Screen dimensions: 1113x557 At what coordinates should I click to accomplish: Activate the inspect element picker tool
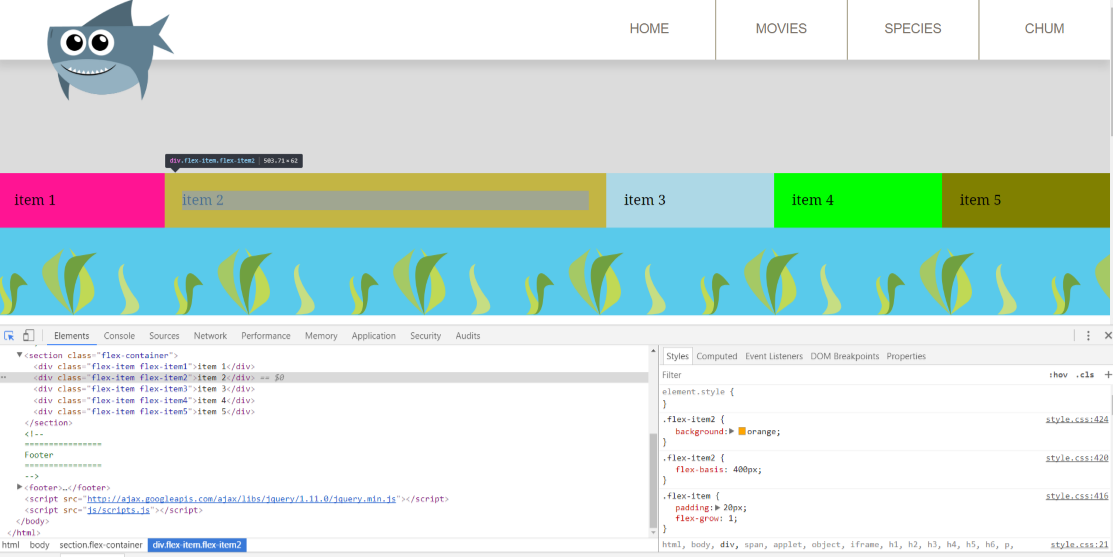pos(9,336)
